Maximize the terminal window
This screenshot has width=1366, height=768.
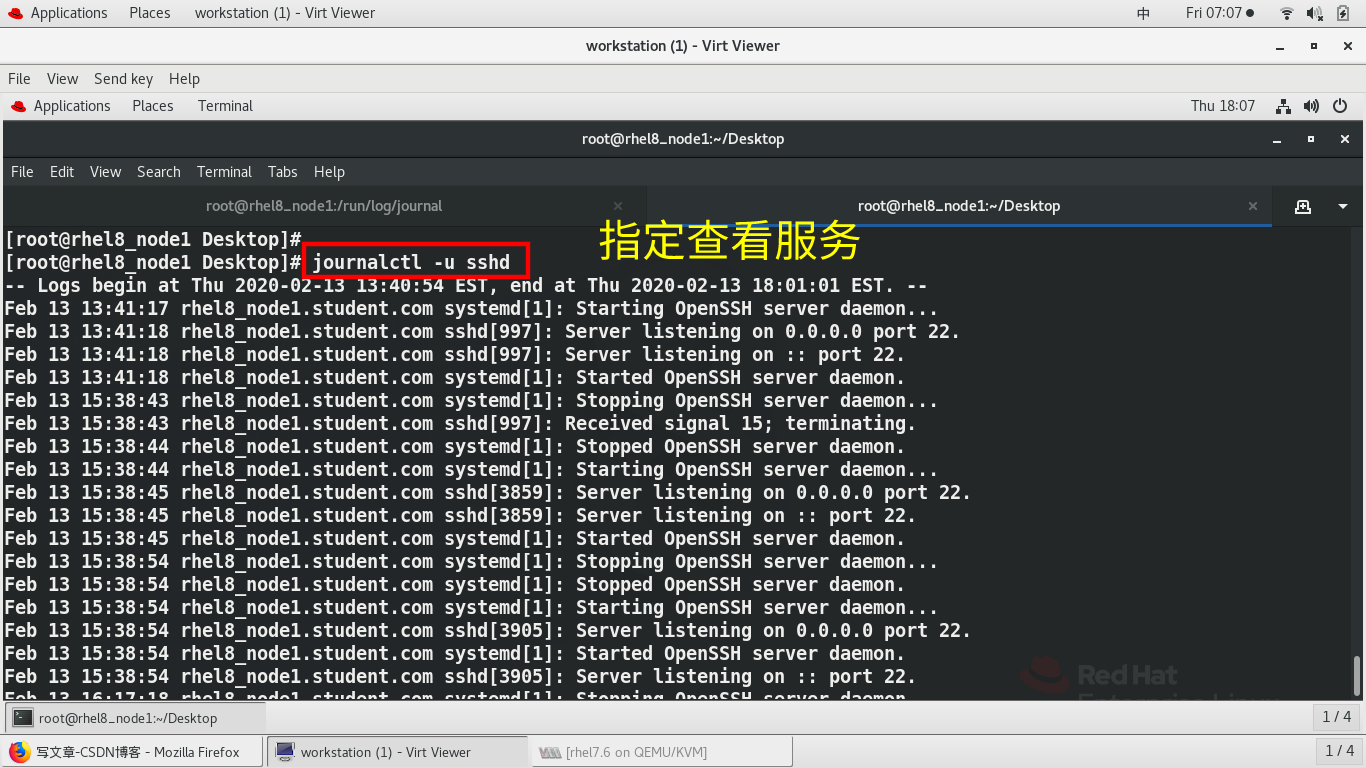pos(1311,139)
